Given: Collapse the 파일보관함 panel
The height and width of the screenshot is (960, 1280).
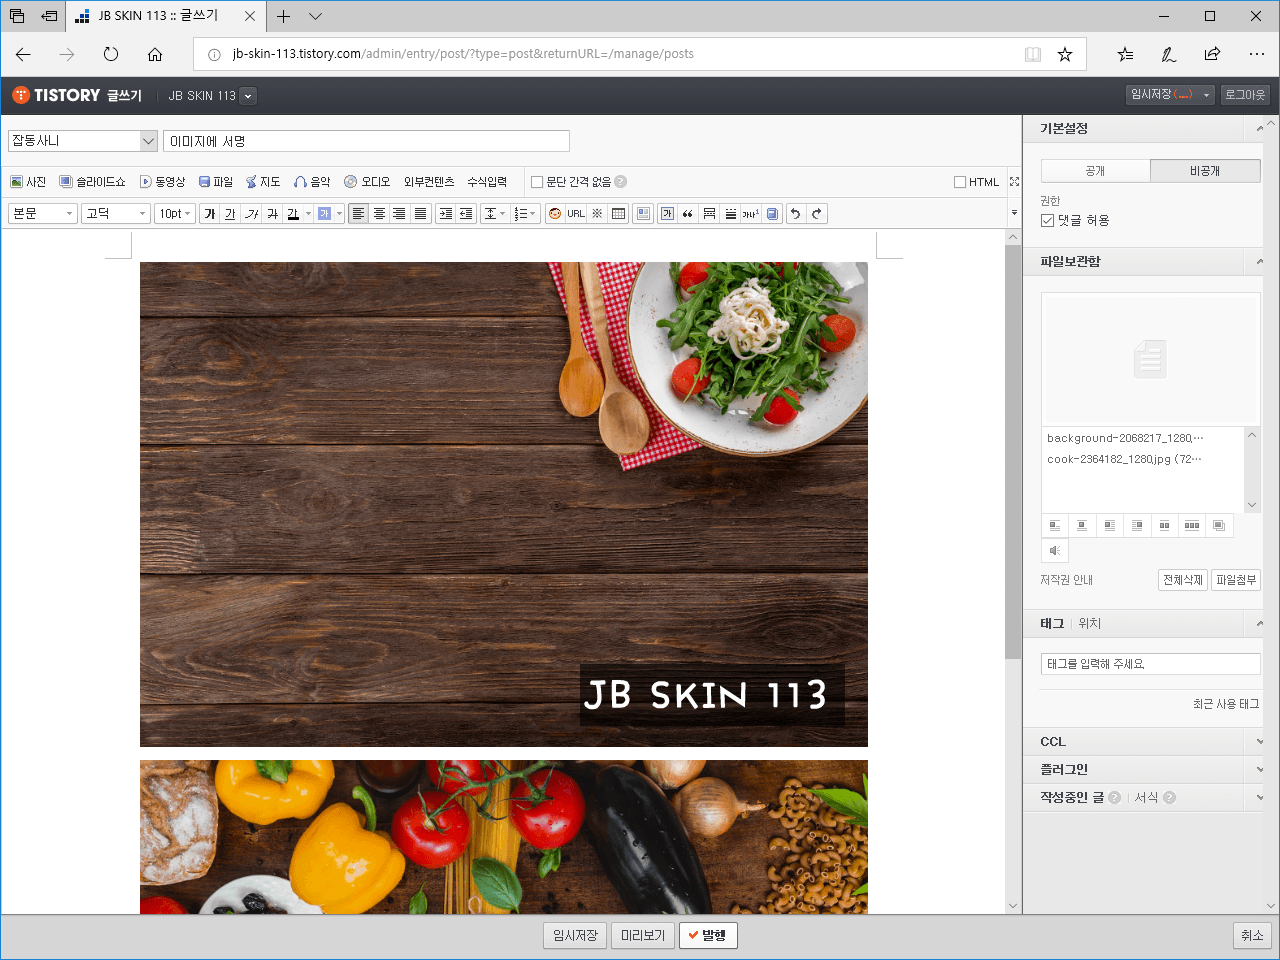Looking at the screenshot, I should (x=1259, y=262).
